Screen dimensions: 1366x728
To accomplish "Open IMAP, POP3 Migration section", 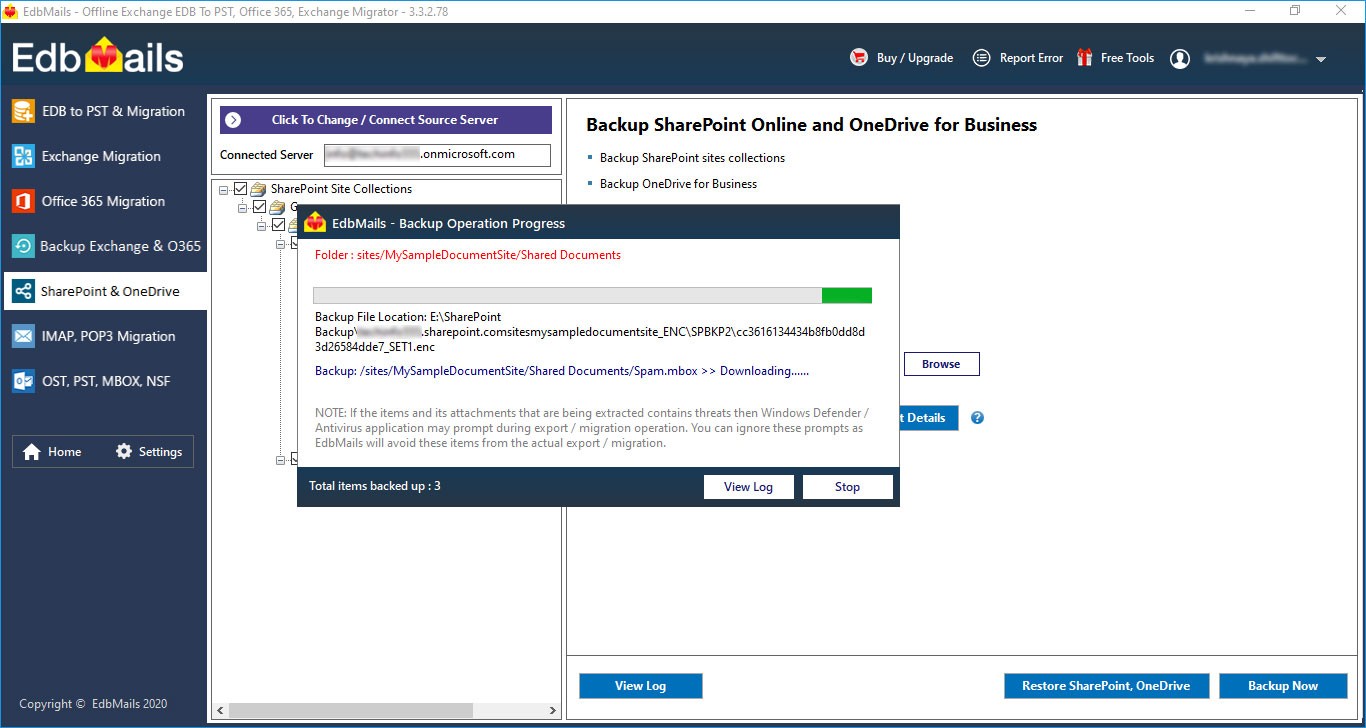I will pyautogui.click(x=104, y=336).
